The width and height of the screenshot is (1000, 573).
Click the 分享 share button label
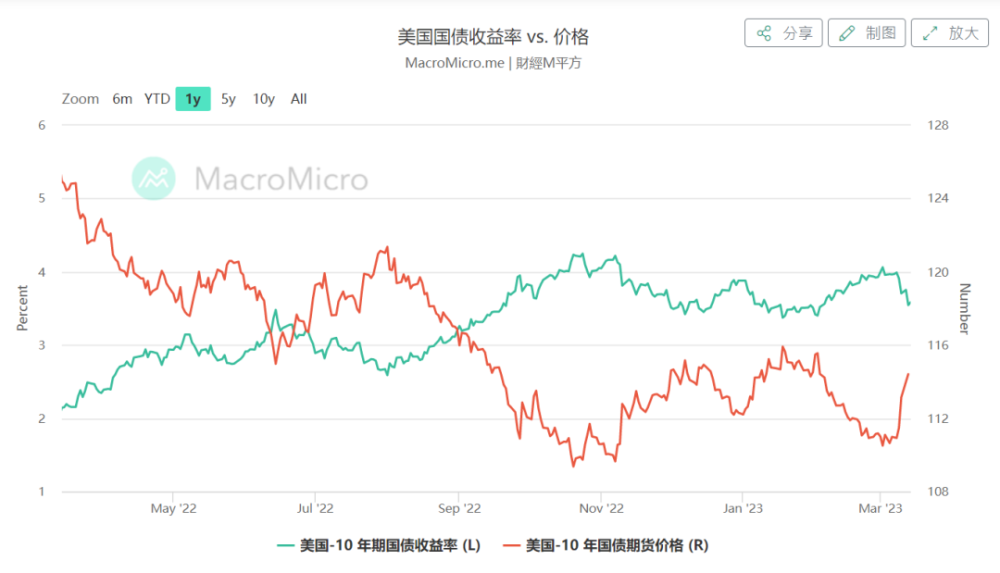click(x=797, y=33)
